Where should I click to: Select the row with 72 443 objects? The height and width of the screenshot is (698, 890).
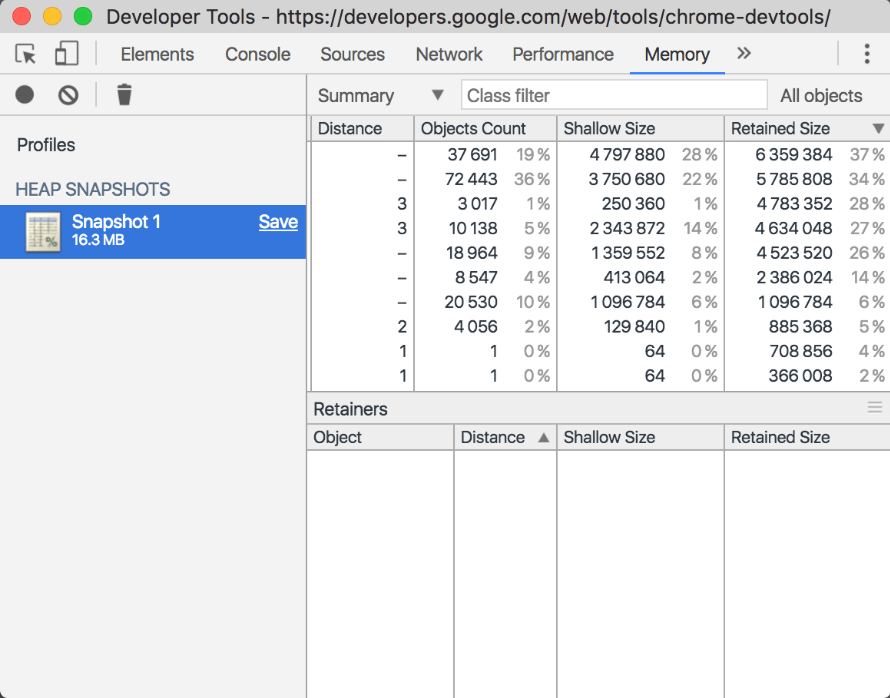(x=601, y=179)
